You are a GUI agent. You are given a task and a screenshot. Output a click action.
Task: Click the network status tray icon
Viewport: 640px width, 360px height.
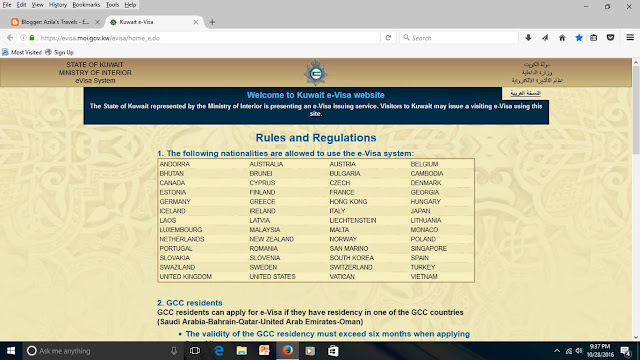(569, 351)
